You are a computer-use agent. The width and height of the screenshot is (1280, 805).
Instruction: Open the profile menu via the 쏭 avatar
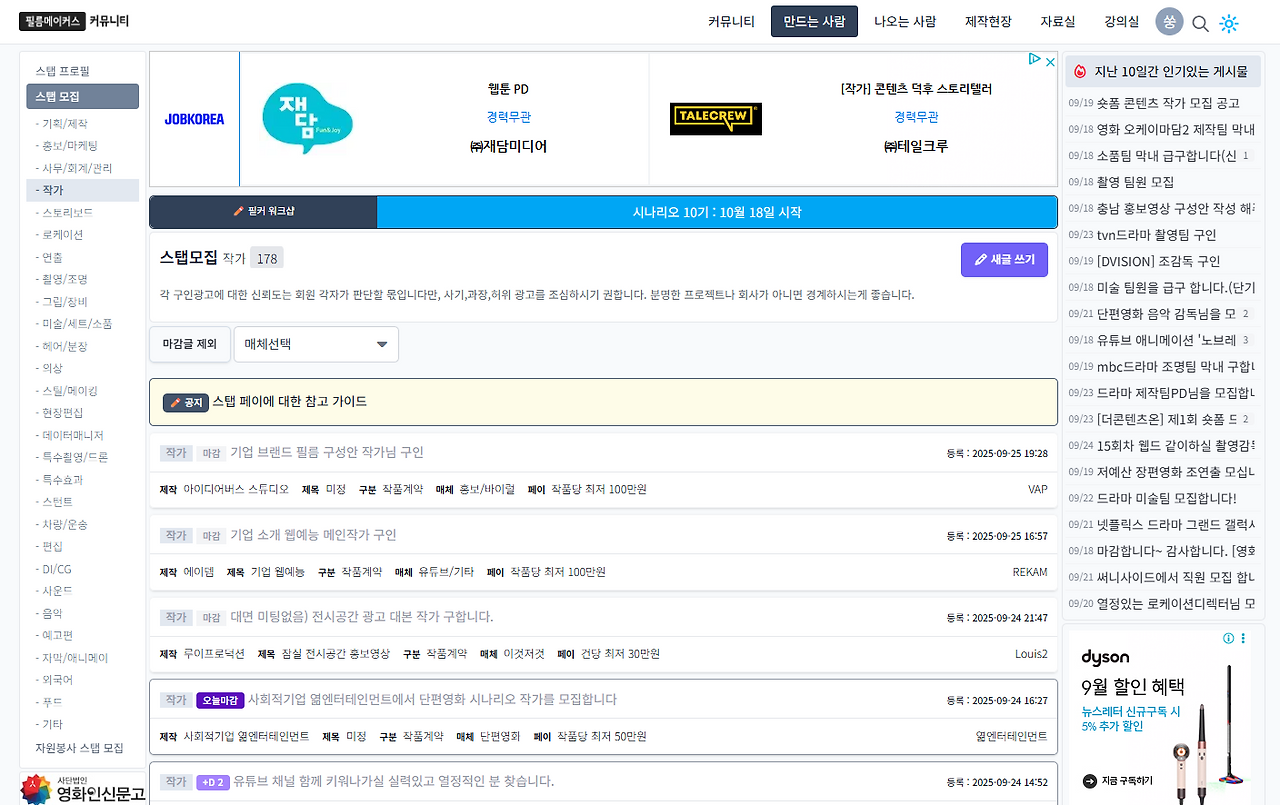[x=1169, y=21]
